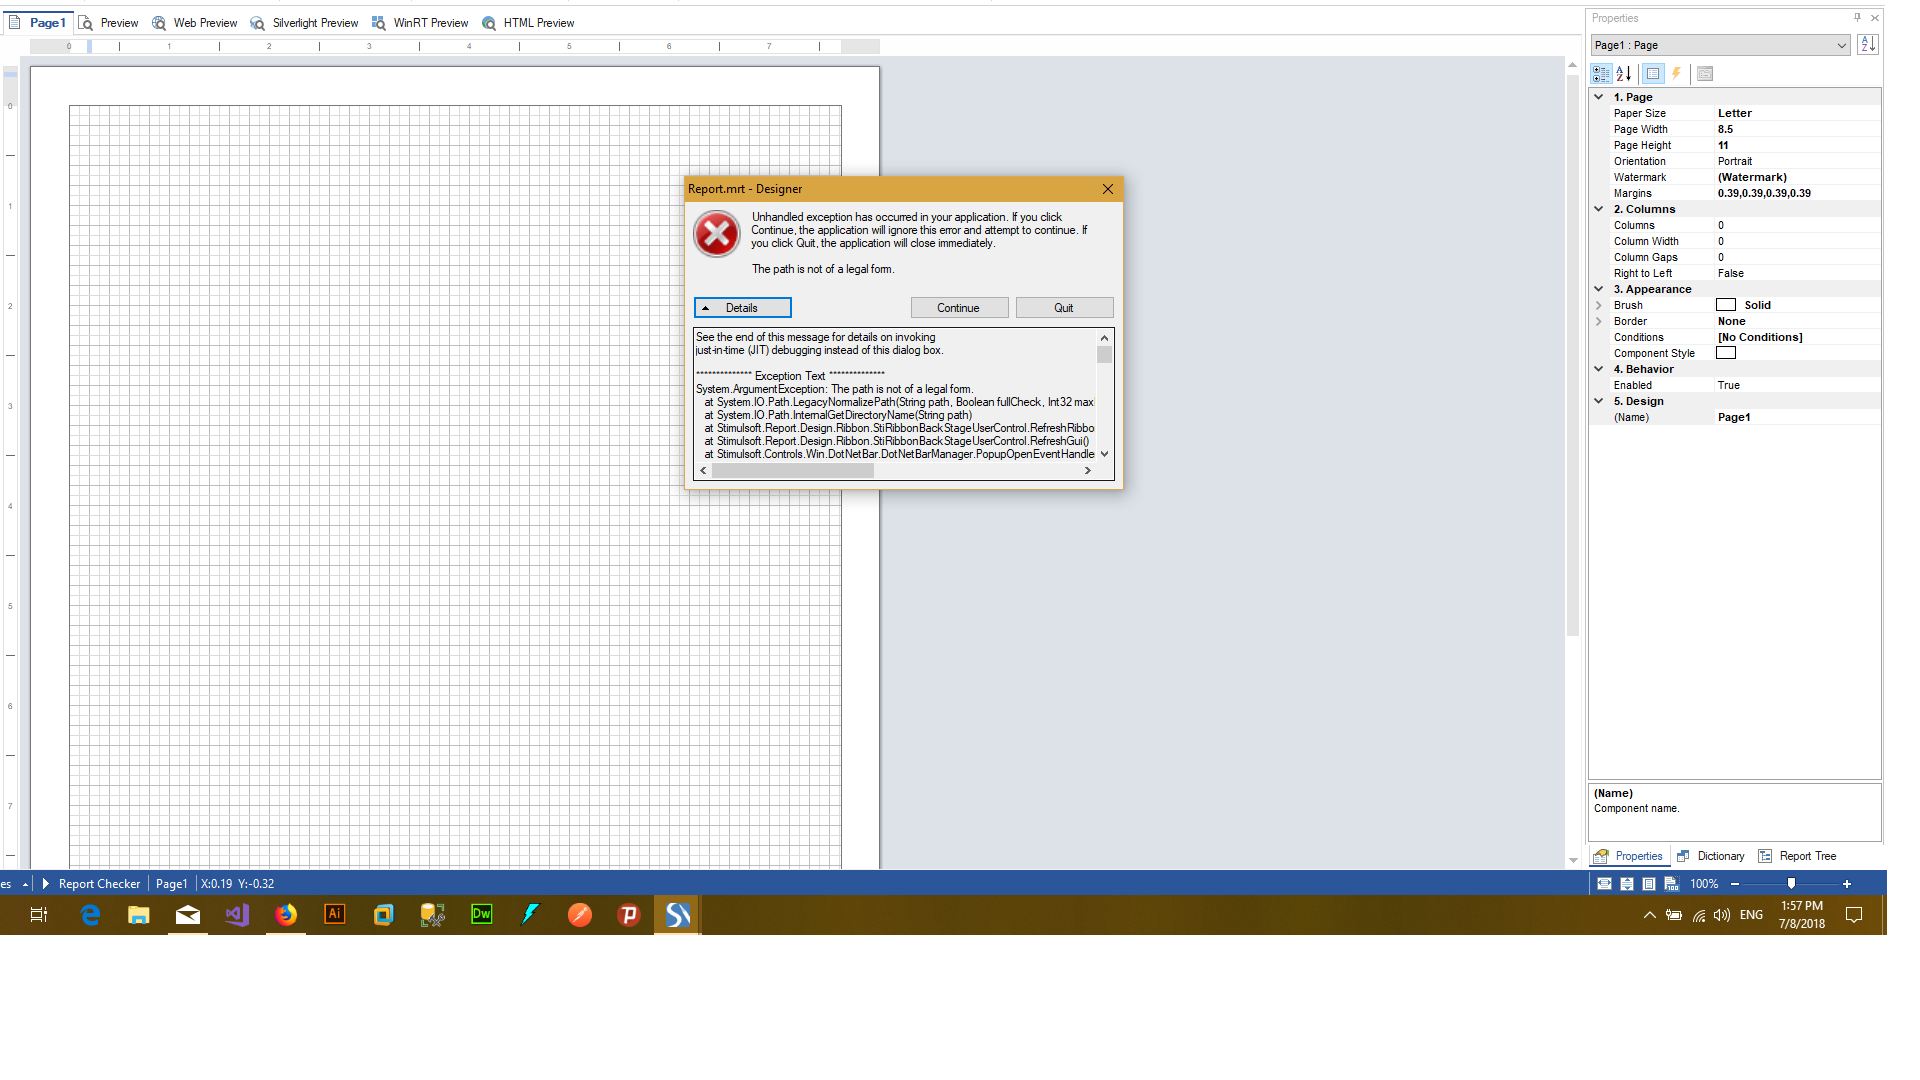Open the Dictionary tab
1920x1080 pixels.
click(1711, 856)
